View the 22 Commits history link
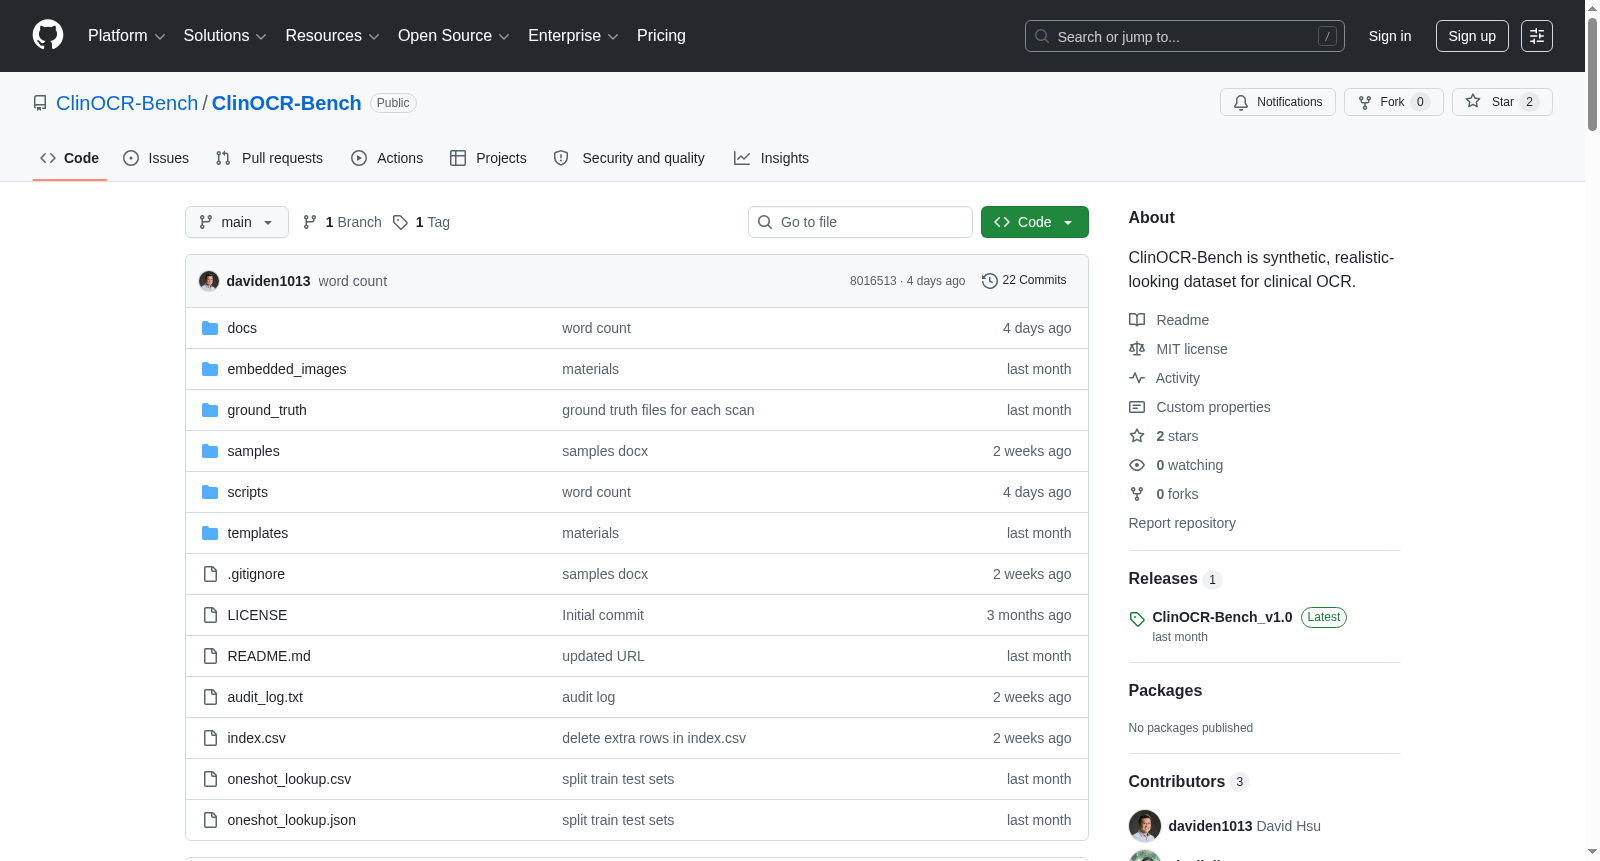Screen dimensions: 1600x861 [1024, 281]
